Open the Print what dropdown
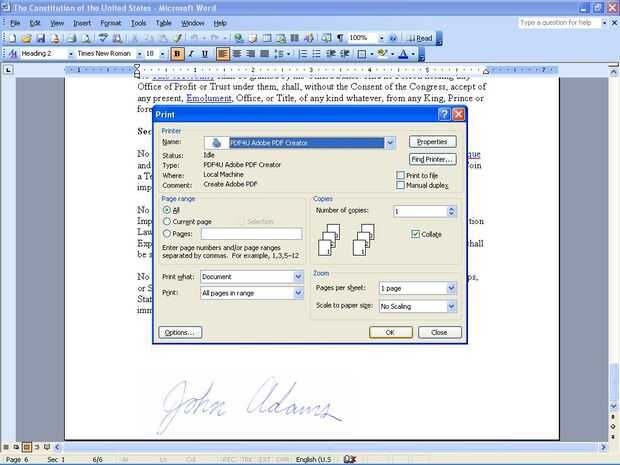The image size is (620, 465). (298, 277)
